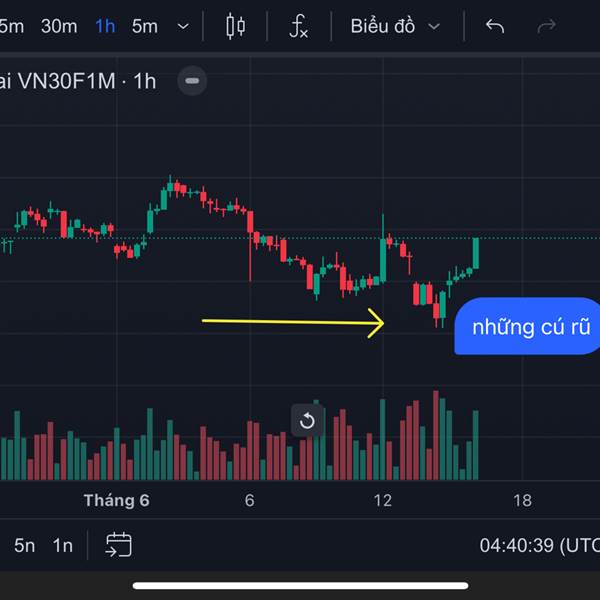Image resolution: width=600 pixels, height=600 pixels.
Task: Click the chart reset circular arrow button
Action: click(x=307, y=421)
